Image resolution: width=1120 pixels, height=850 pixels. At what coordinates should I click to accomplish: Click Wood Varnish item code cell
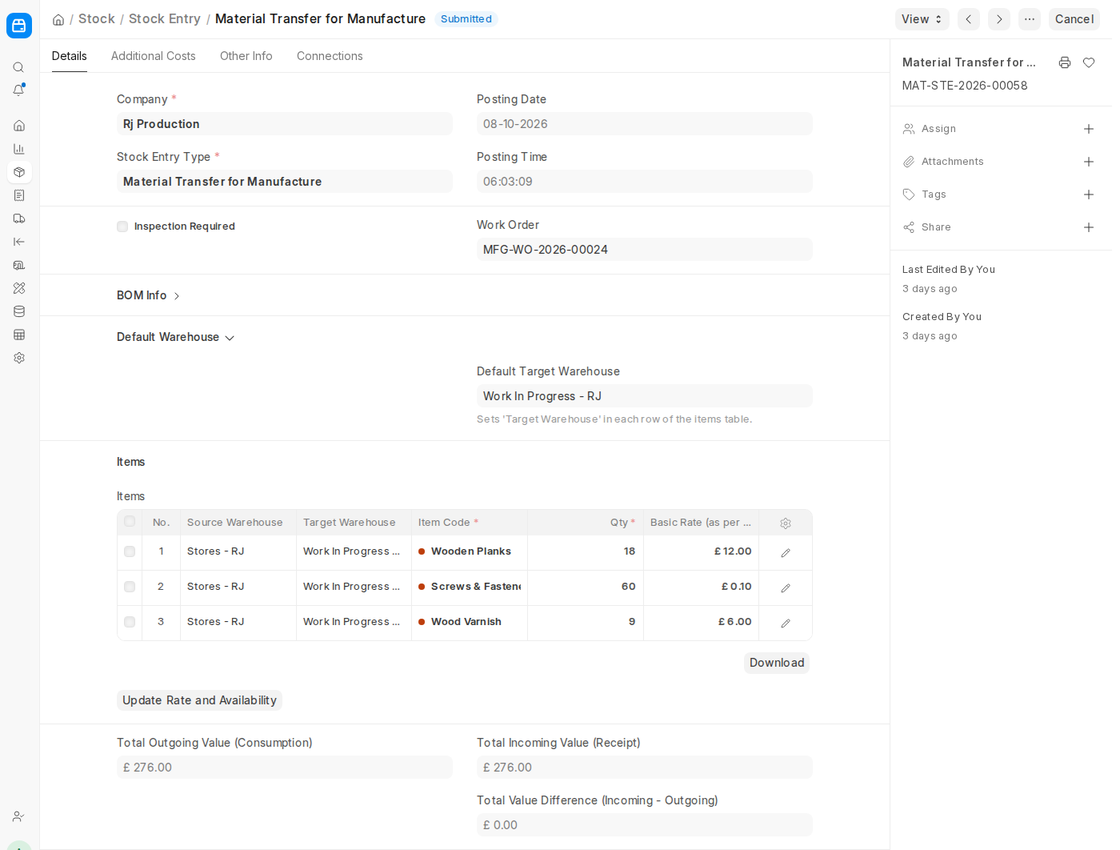pos(469,622)
